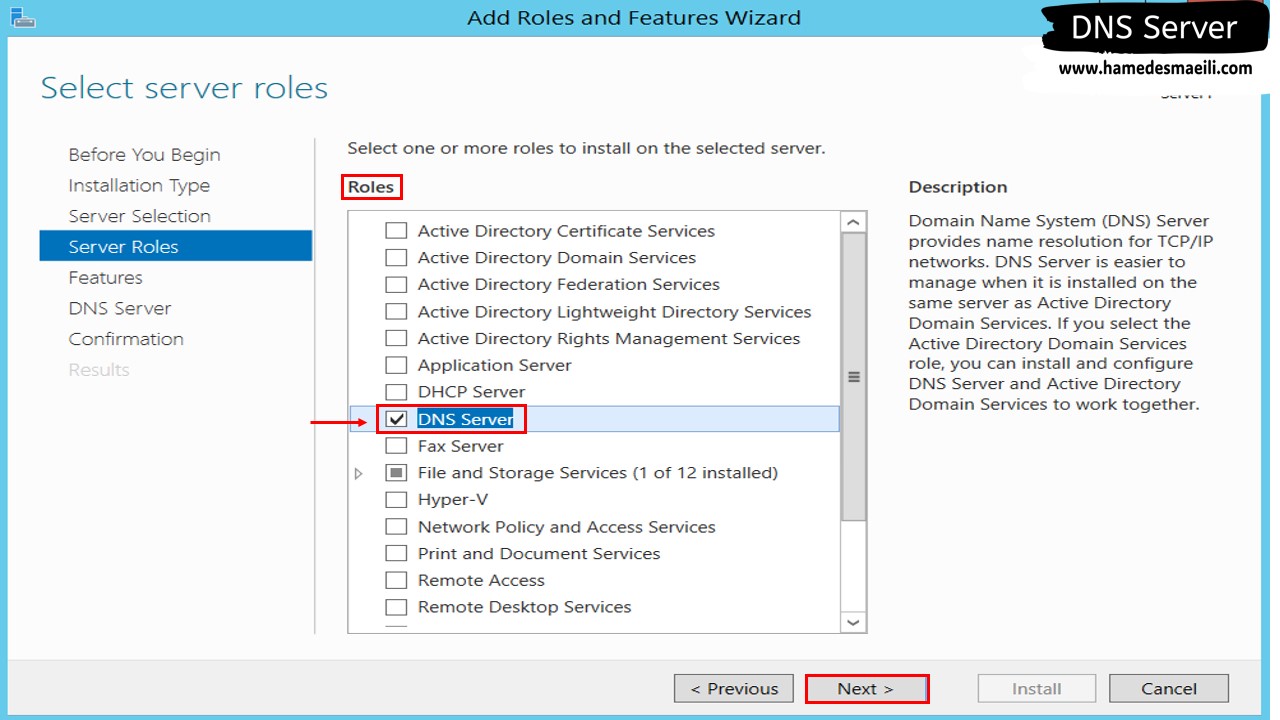This screenshot has width=1280, height=720.
Task: Tick Active Directory Domain Services checkbox
Action: point(397,258)
